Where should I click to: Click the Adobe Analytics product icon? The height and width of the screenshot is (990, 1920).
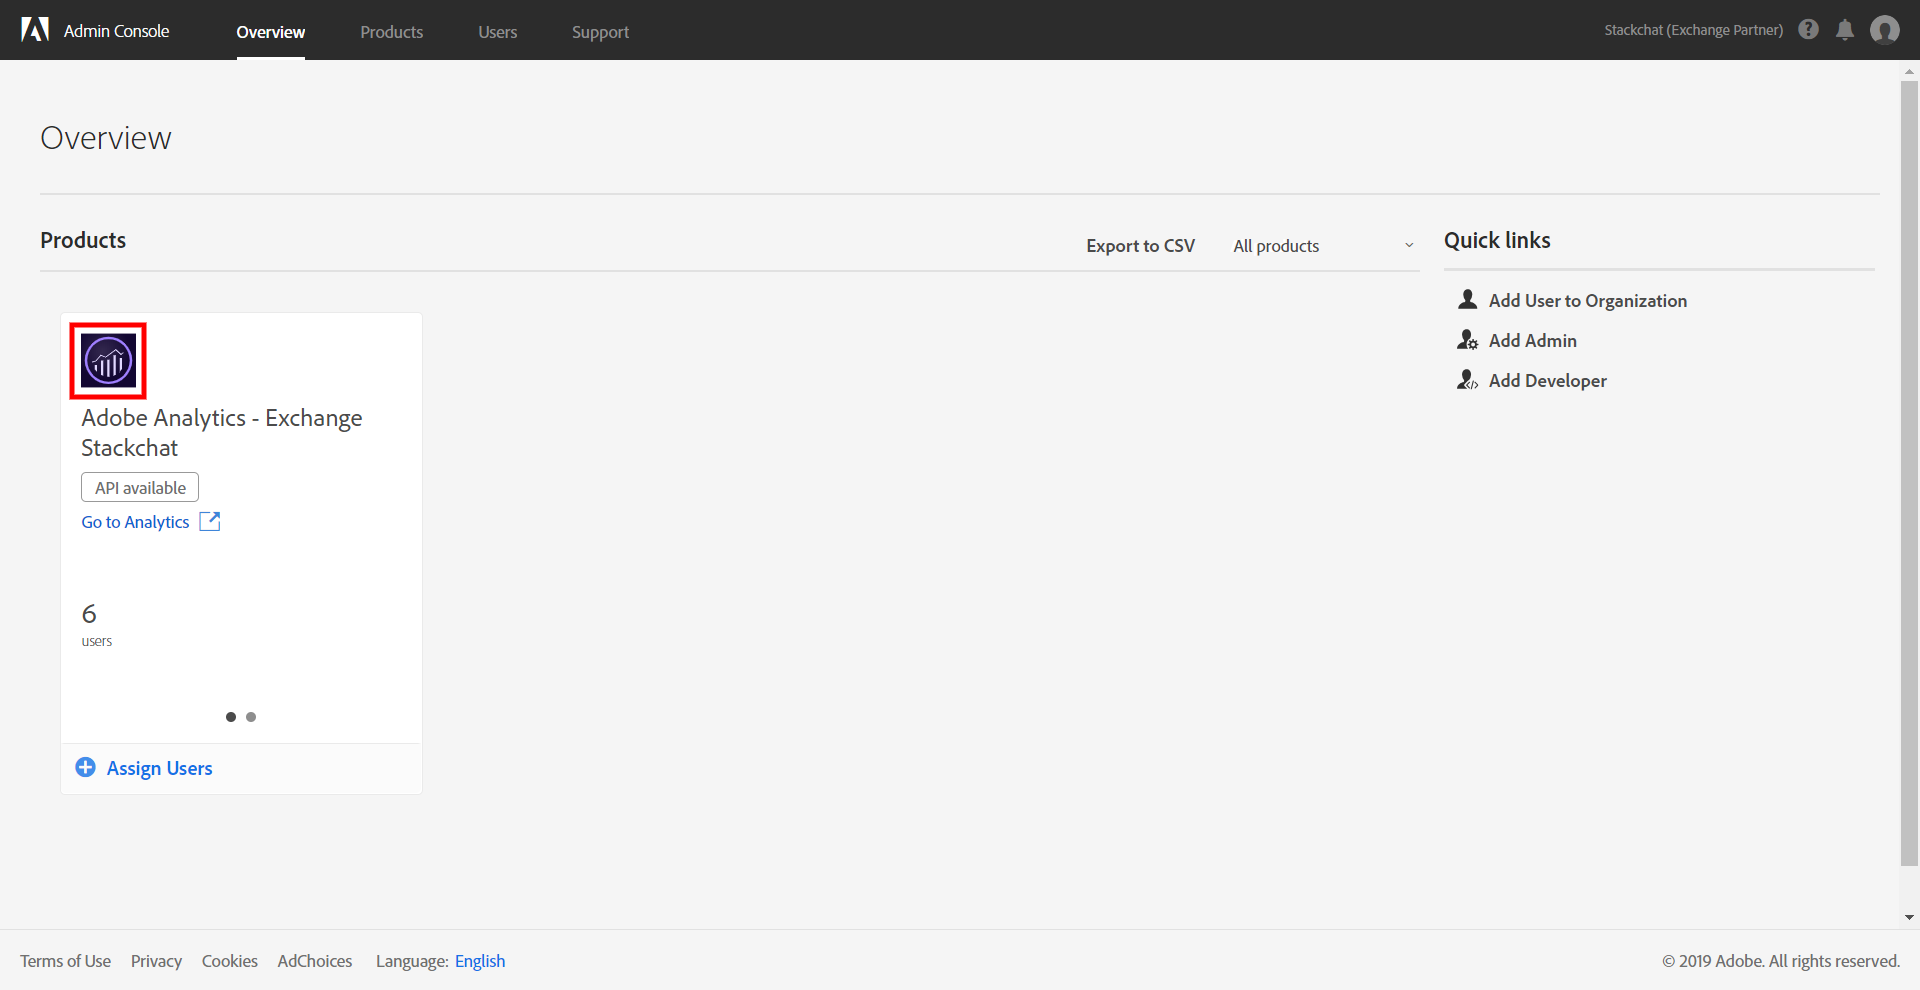(108, 360)
